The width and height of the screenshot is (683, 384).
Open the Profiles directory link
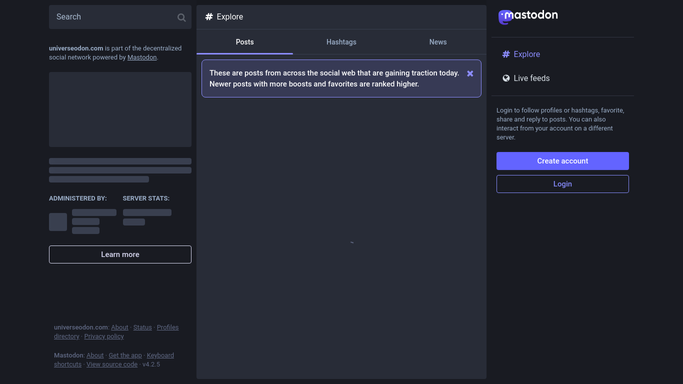coord(167,327)
